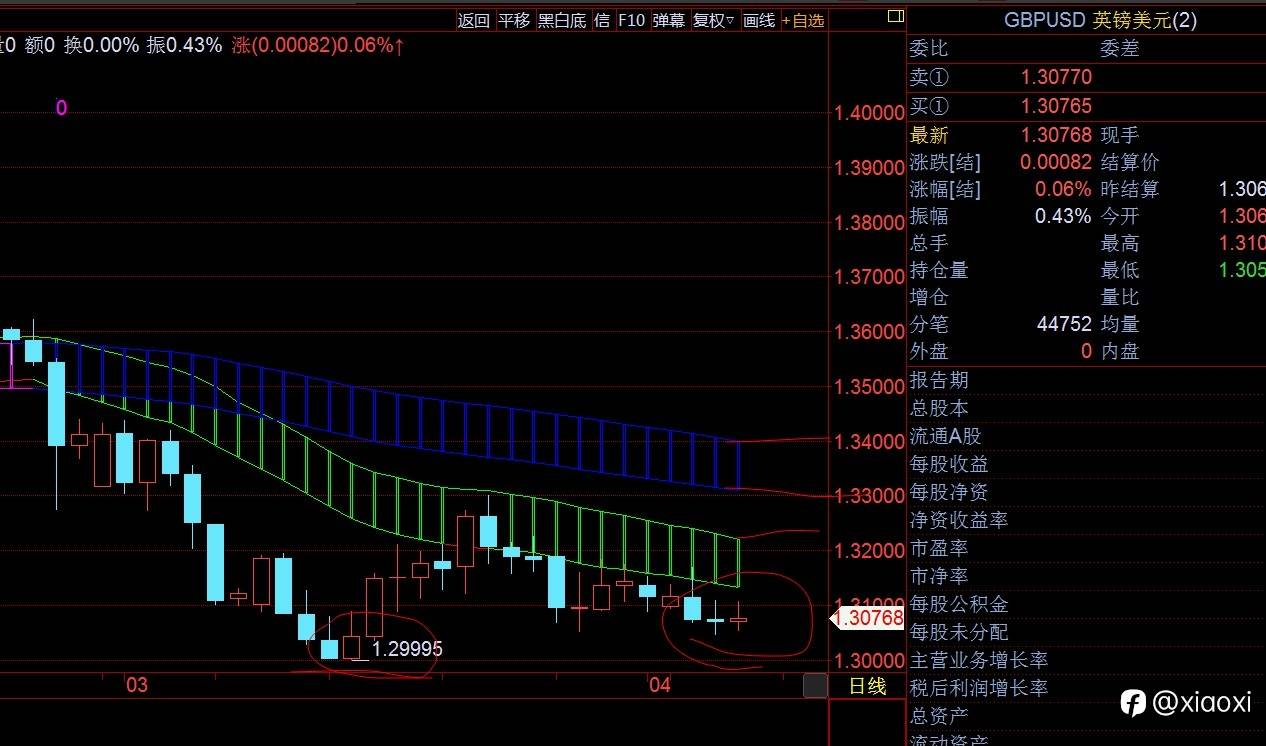The height and width of the screenshot is (746, 1266).
Task: Click the gray square beside 日线
Action: (815, 686)
